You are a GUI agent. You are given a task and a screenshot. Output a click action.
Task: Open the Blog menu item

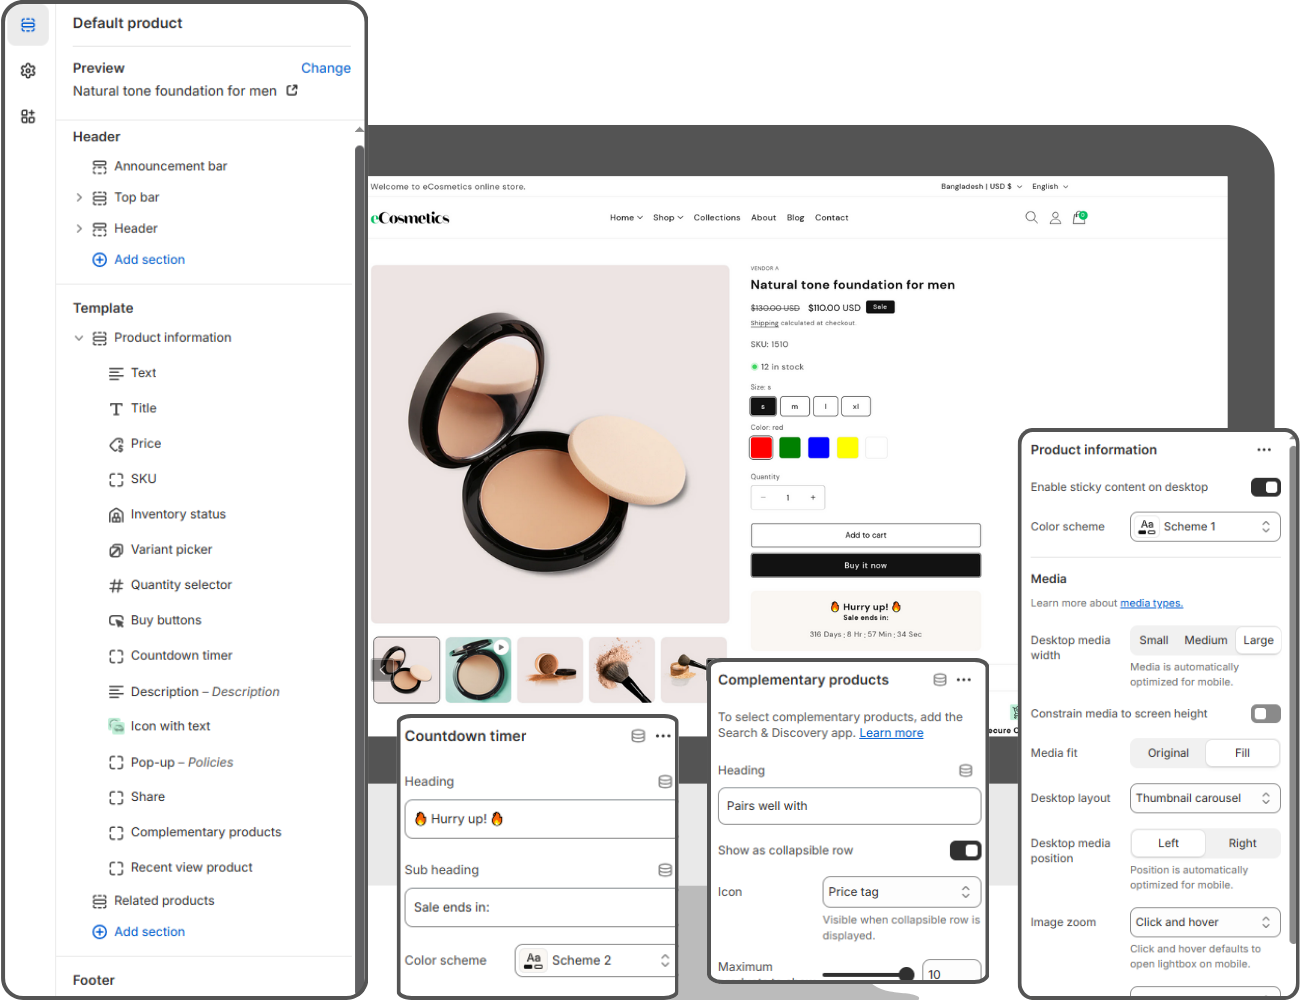pyautogui.click(x=795, y=217)
